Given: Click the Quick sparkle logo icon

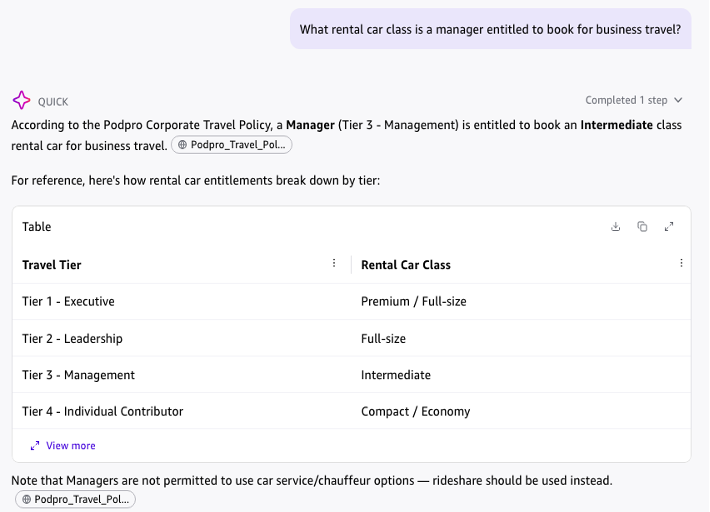Looking at the screenshot, I should (x=21, y=100).
